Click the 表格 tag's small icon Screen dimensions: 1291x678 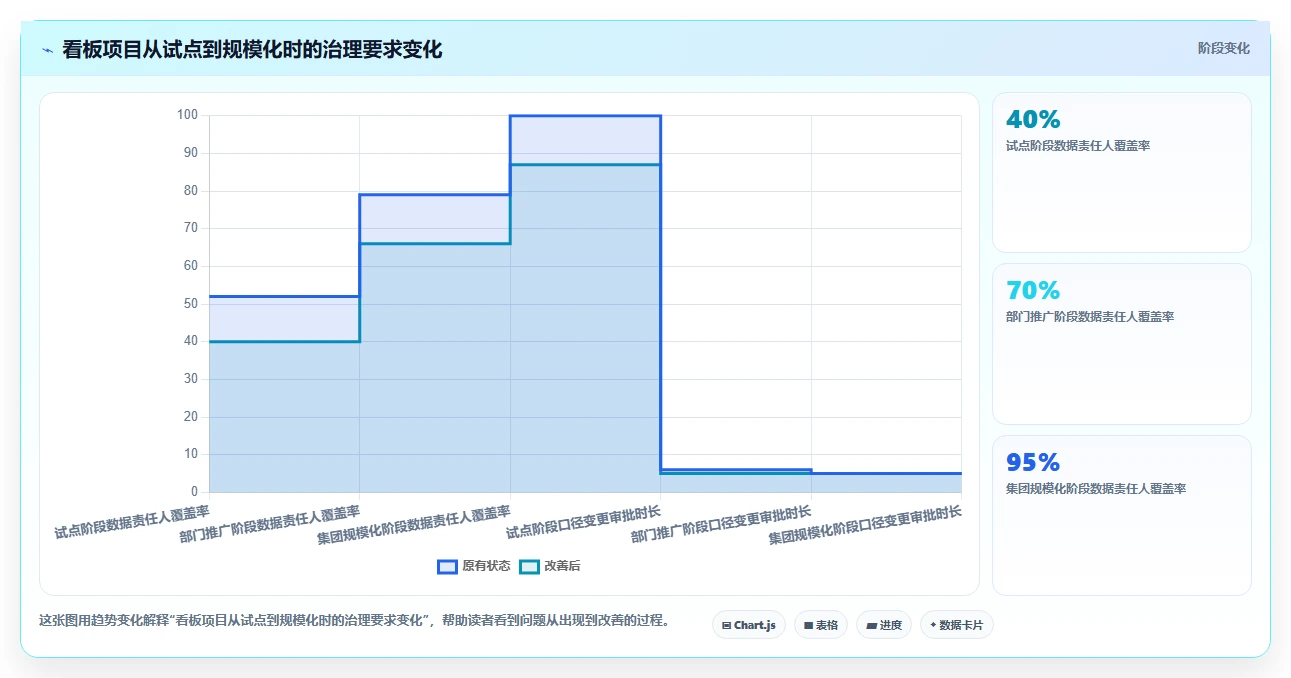[x=808, y=625]
